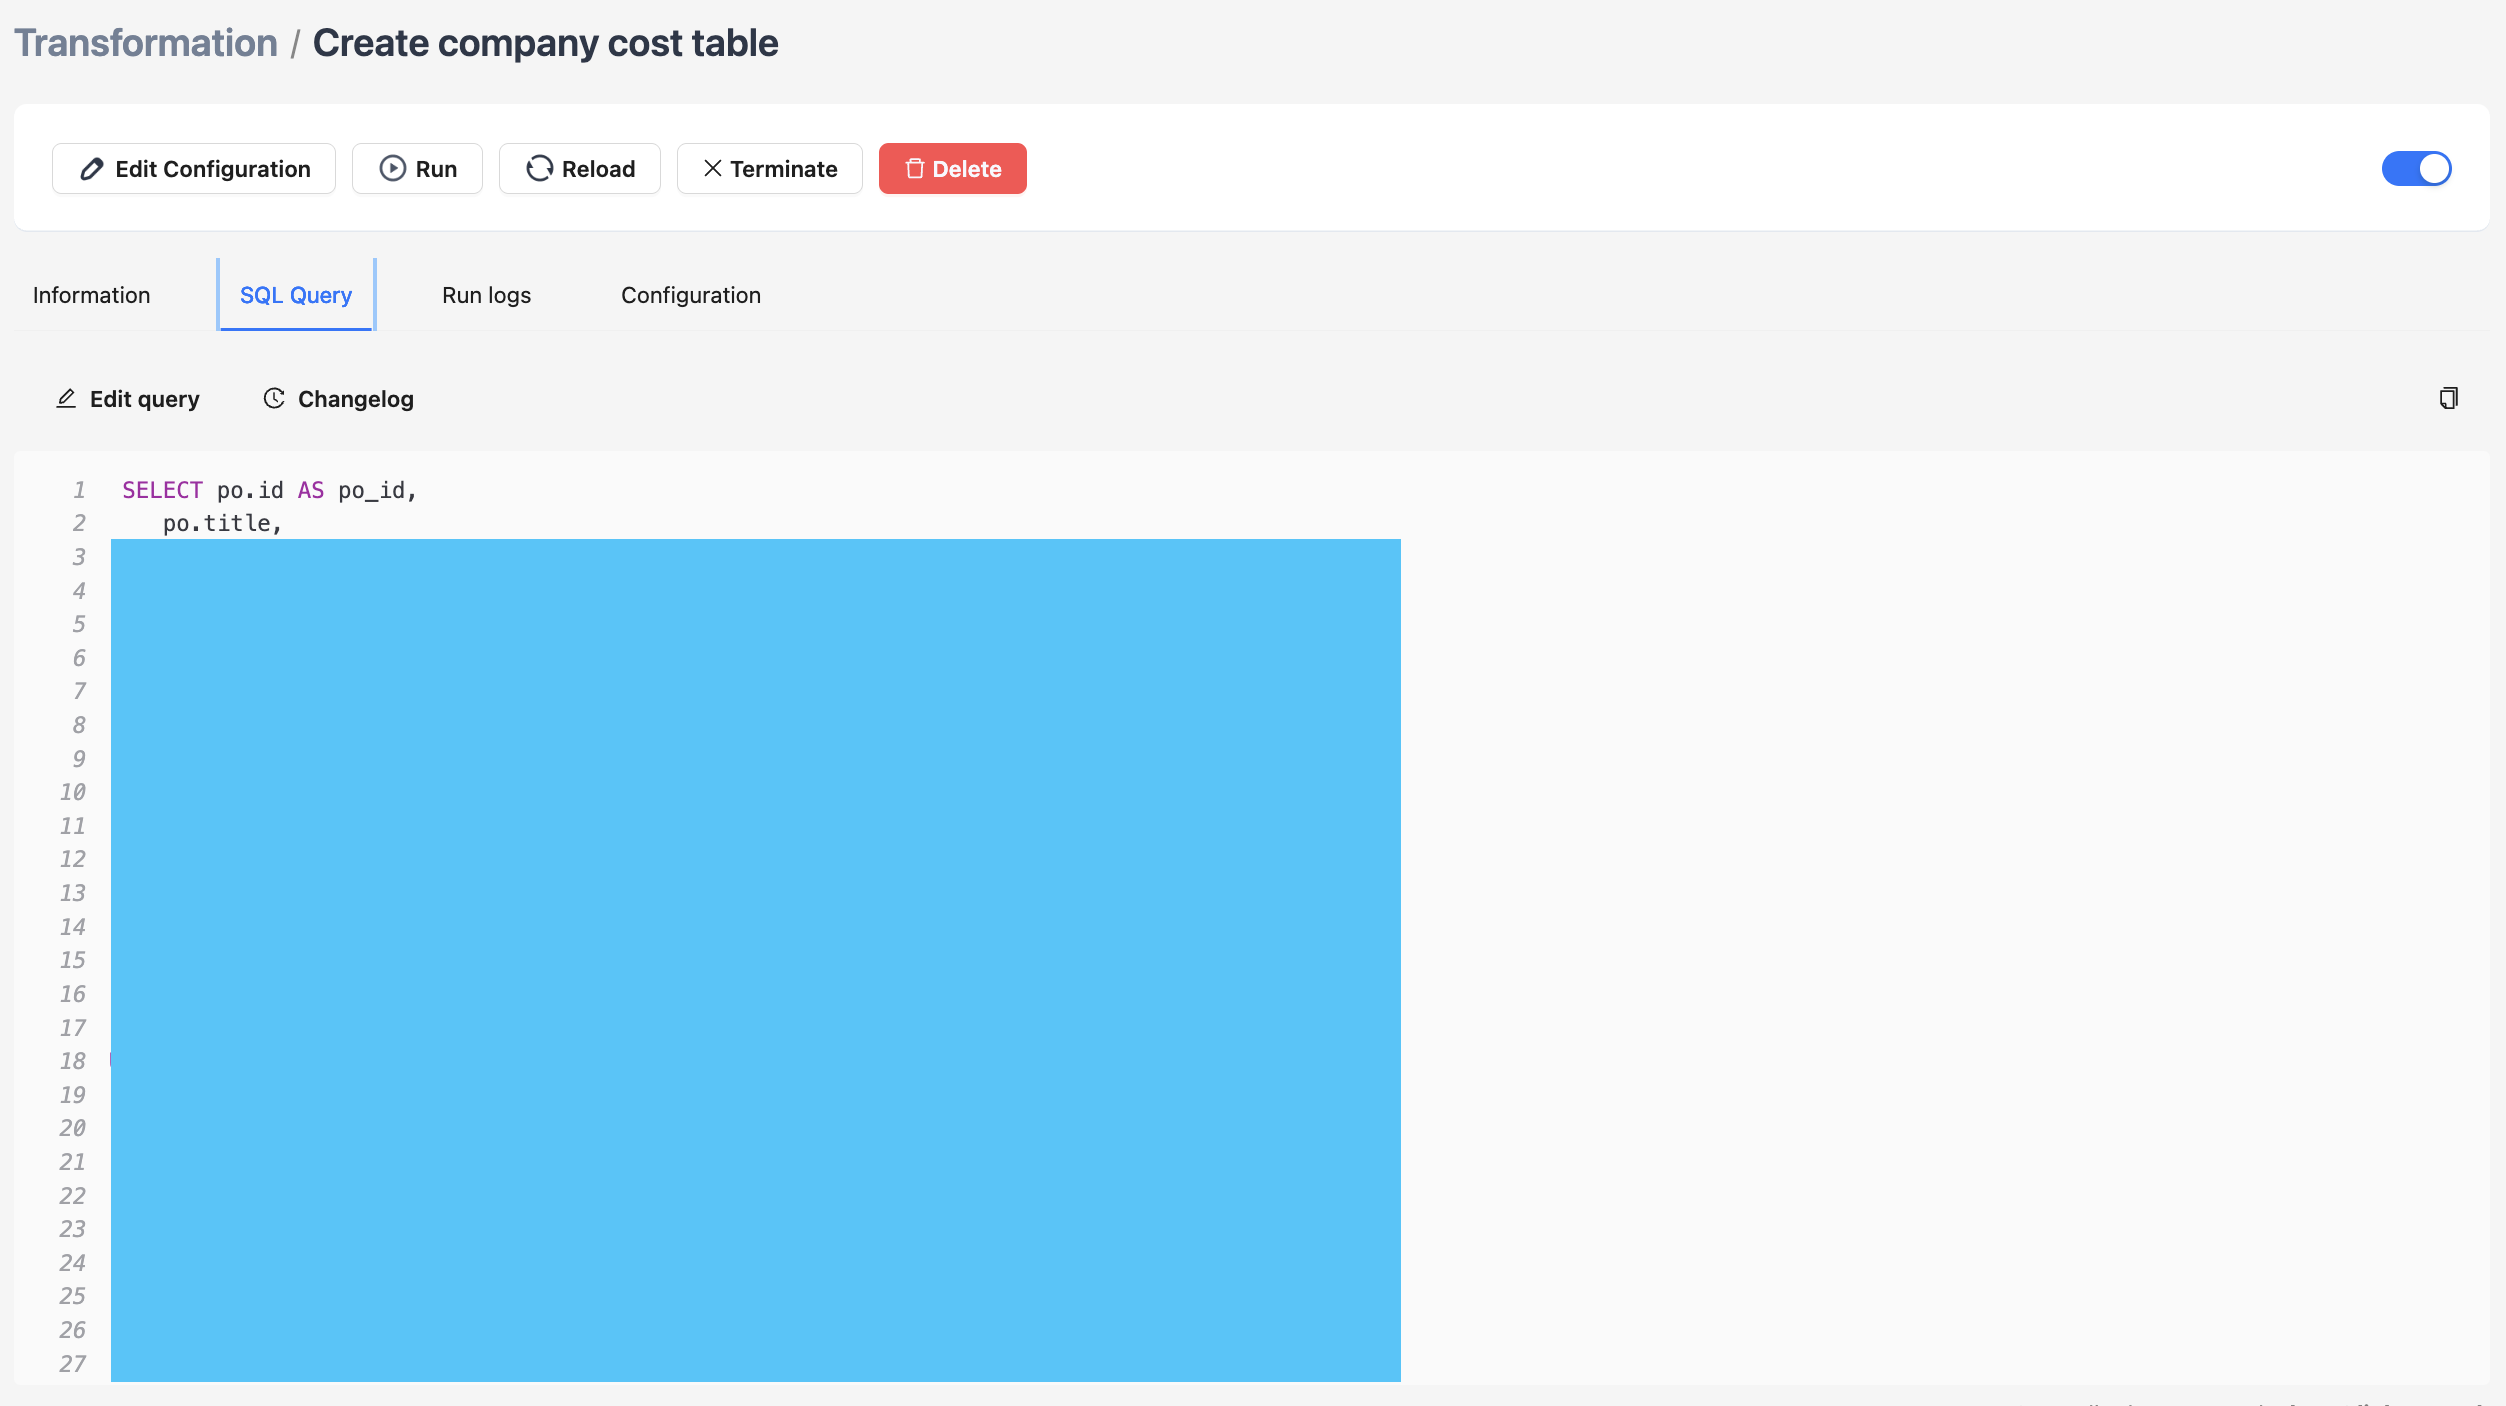Switch to the Run logs tab

[487, 295]
